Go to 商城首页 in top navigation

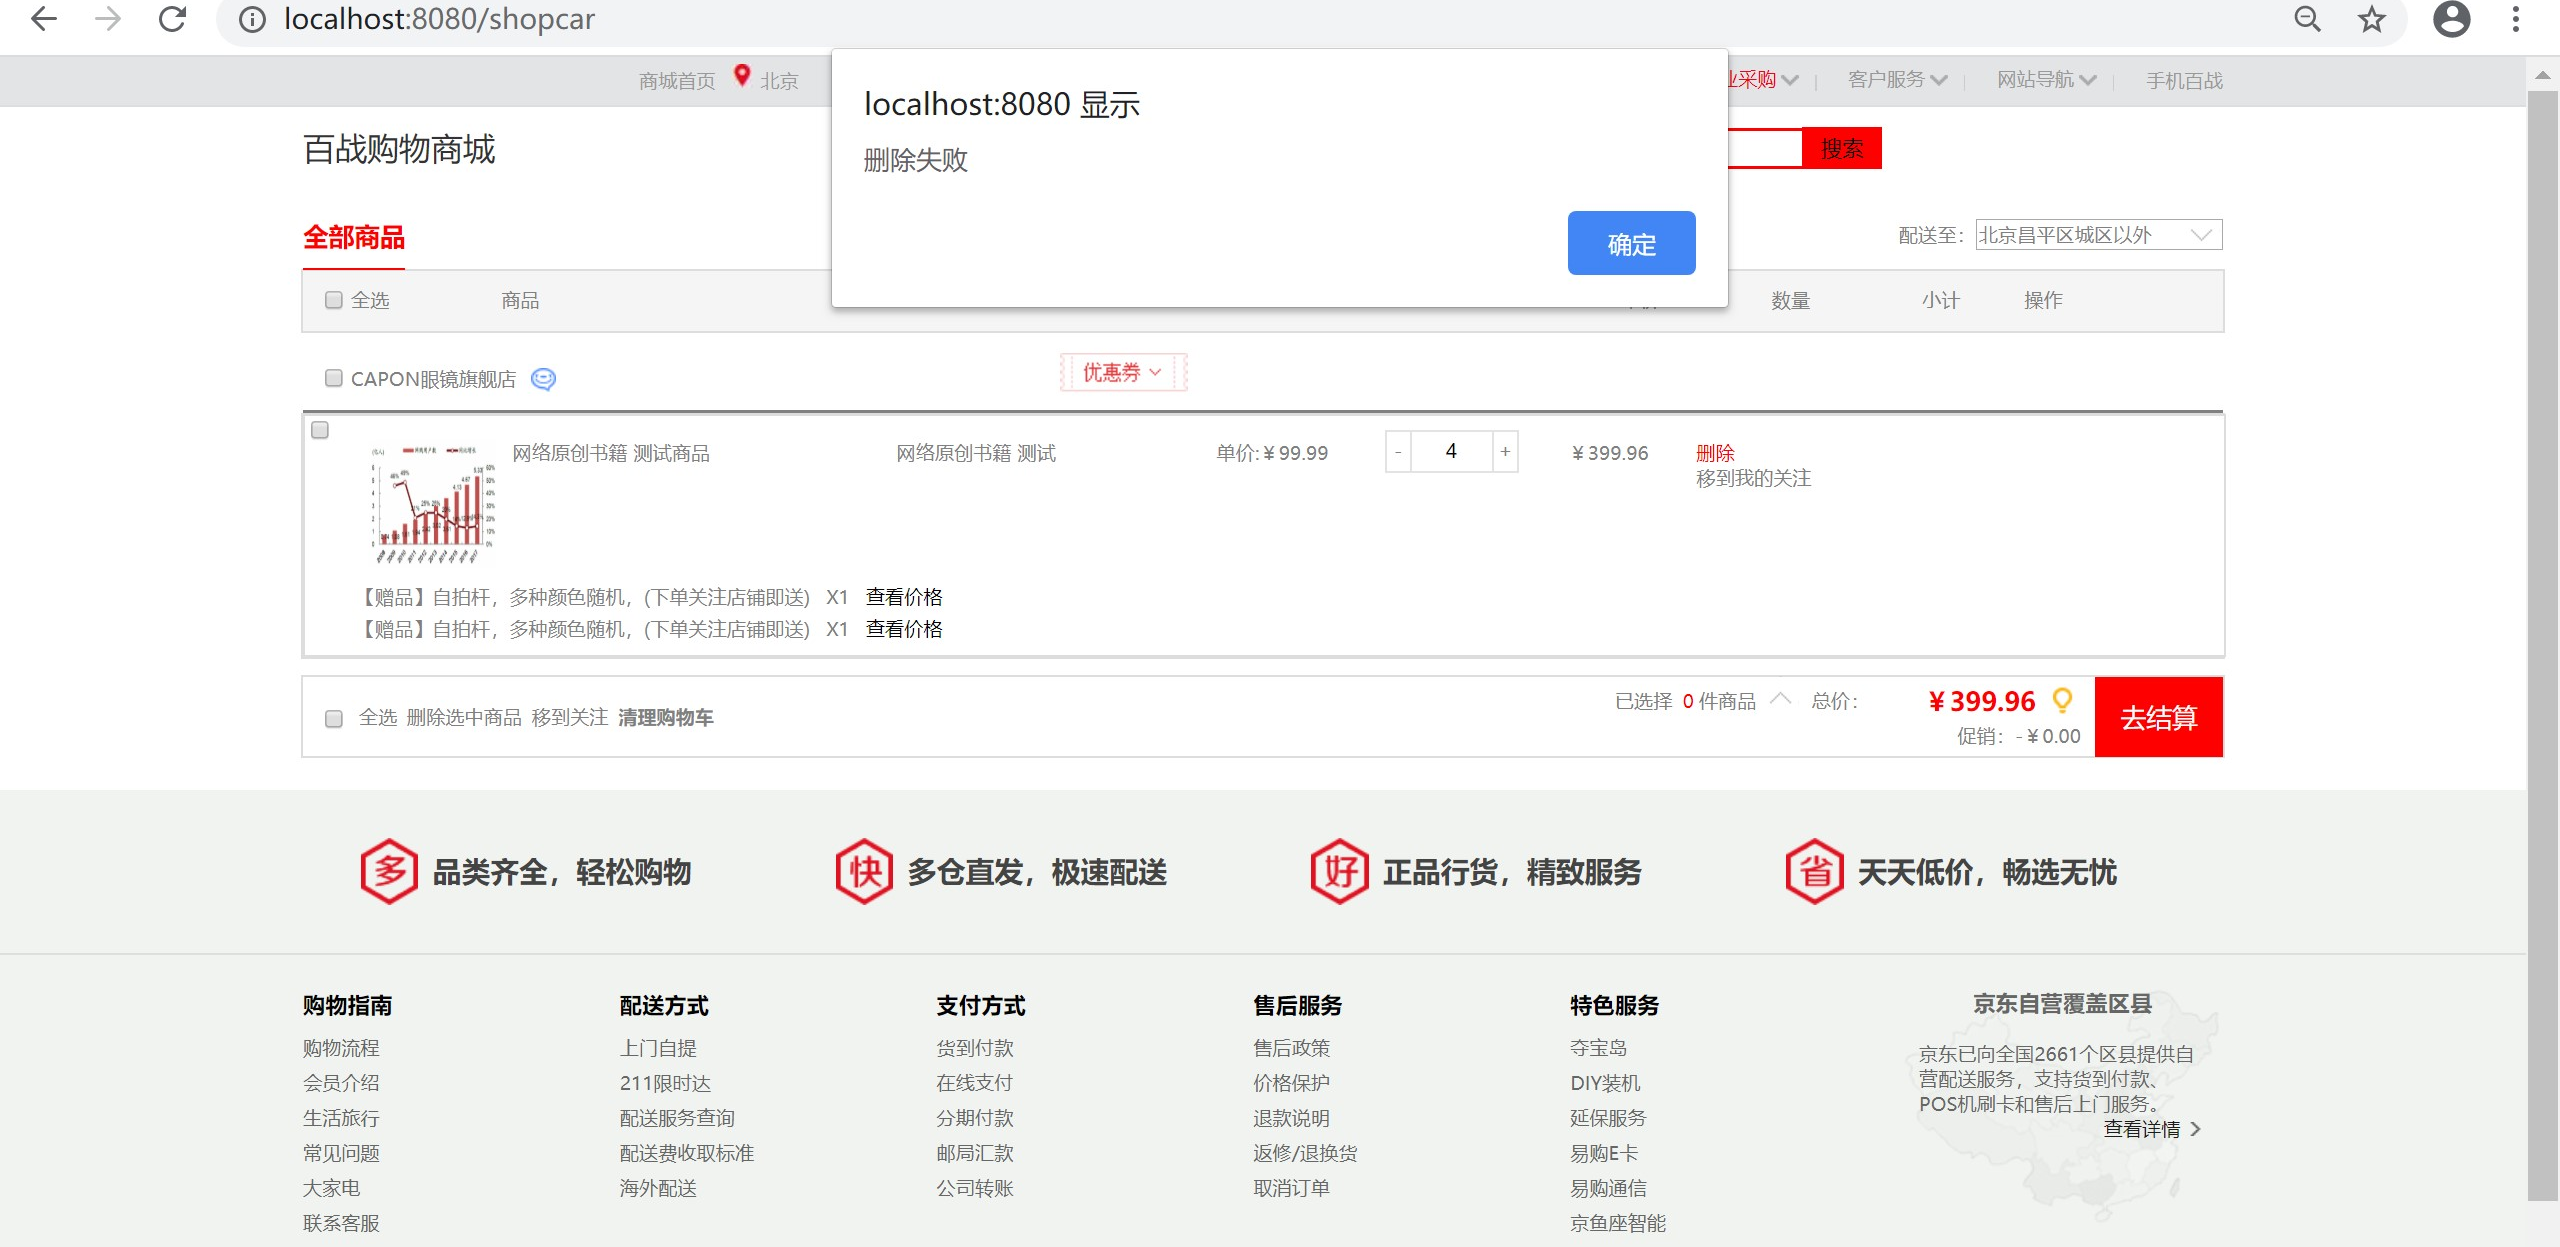(677, 81)
